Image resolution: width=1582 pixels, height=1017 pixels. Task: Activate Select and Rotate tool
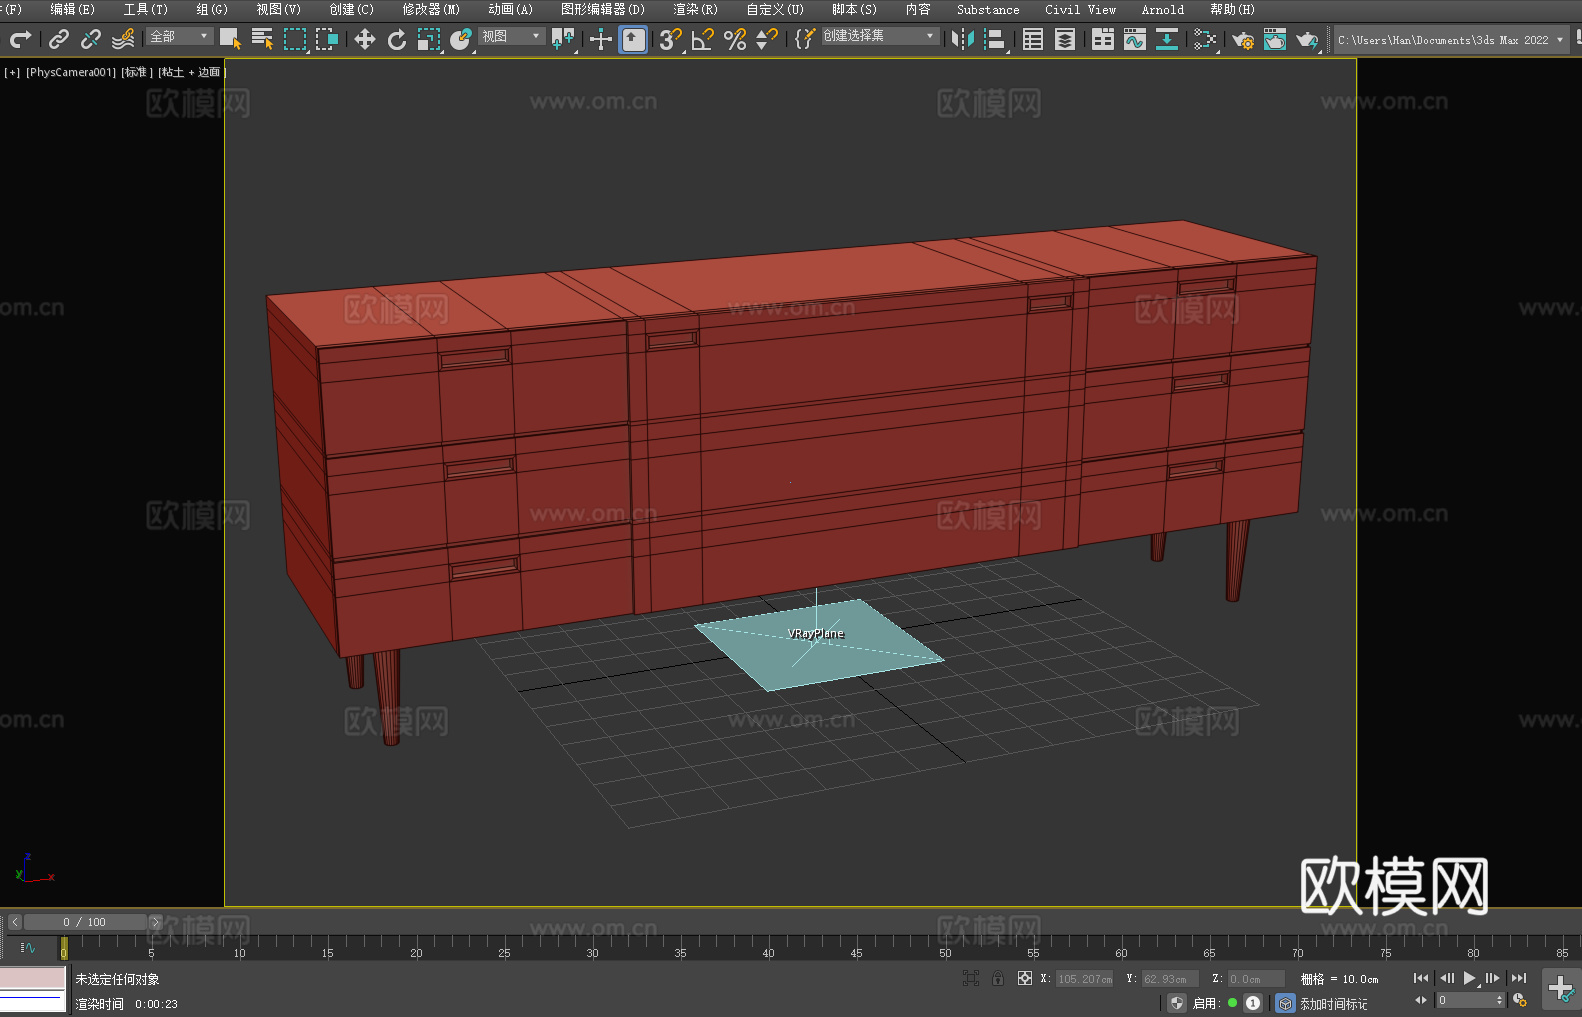[x=397, y=39]
